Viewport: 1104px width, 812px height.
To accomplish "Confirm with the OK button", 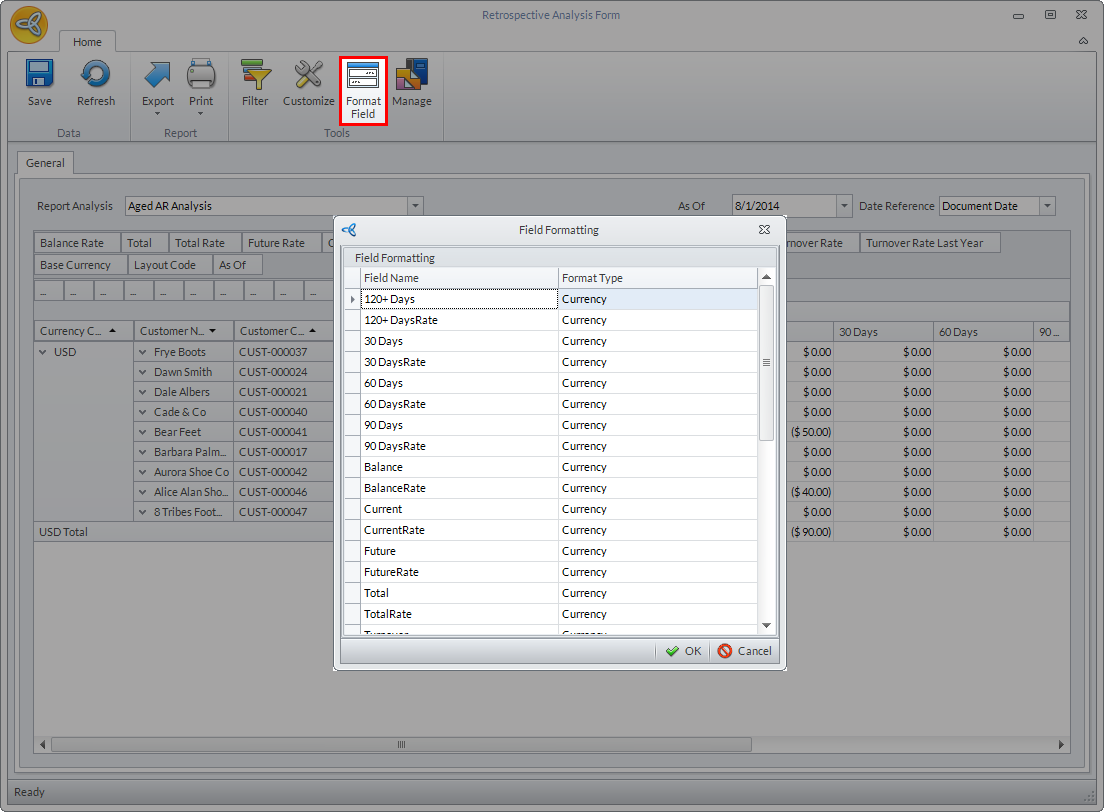I will 683,651.
